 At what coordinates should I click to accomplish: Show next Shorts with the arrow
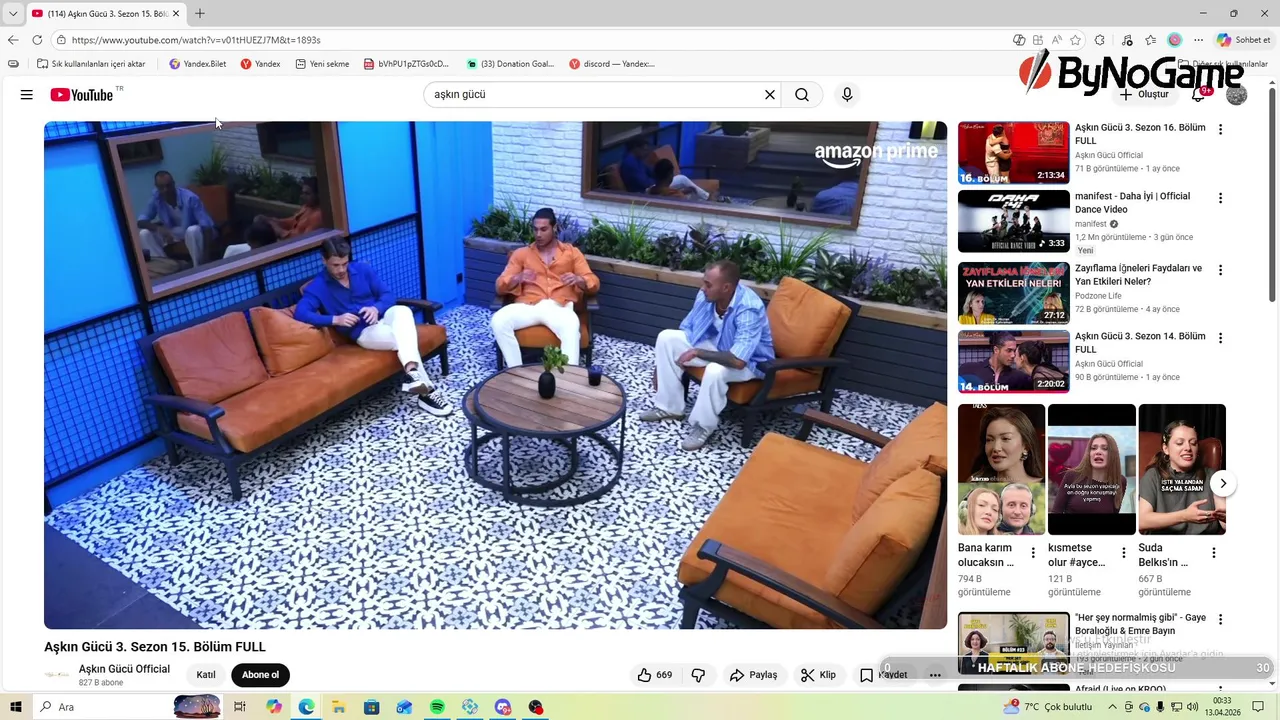(x=1223, y=483)
